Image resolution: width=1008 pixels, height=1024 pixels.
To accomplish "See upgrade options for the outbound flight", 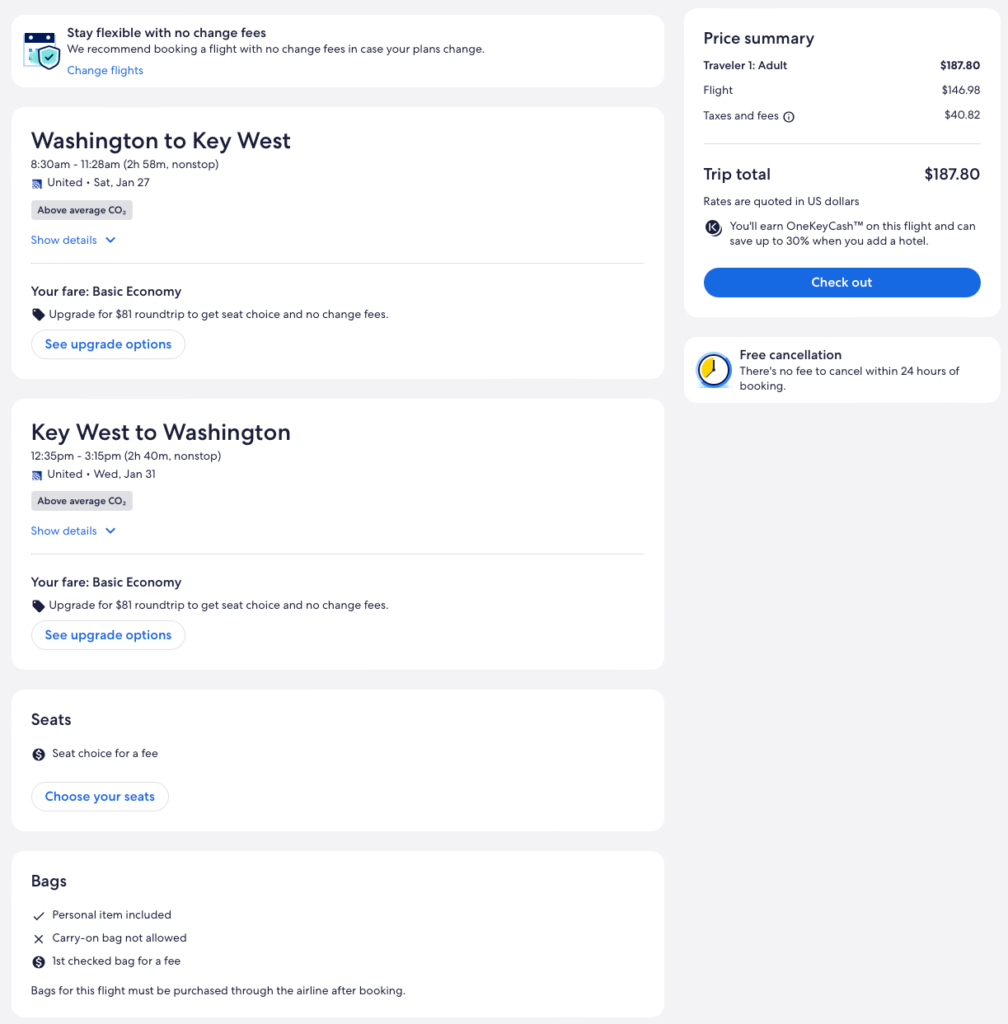I will (108, 344).
